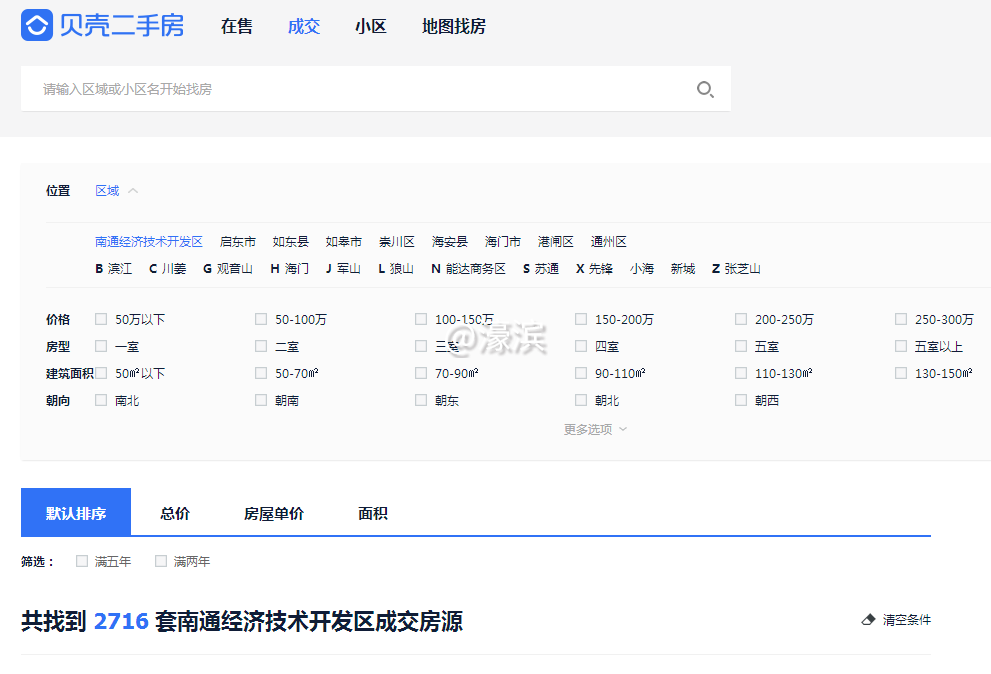Open the 启东市 region link

pyautogui.click(x=237, y=241)
